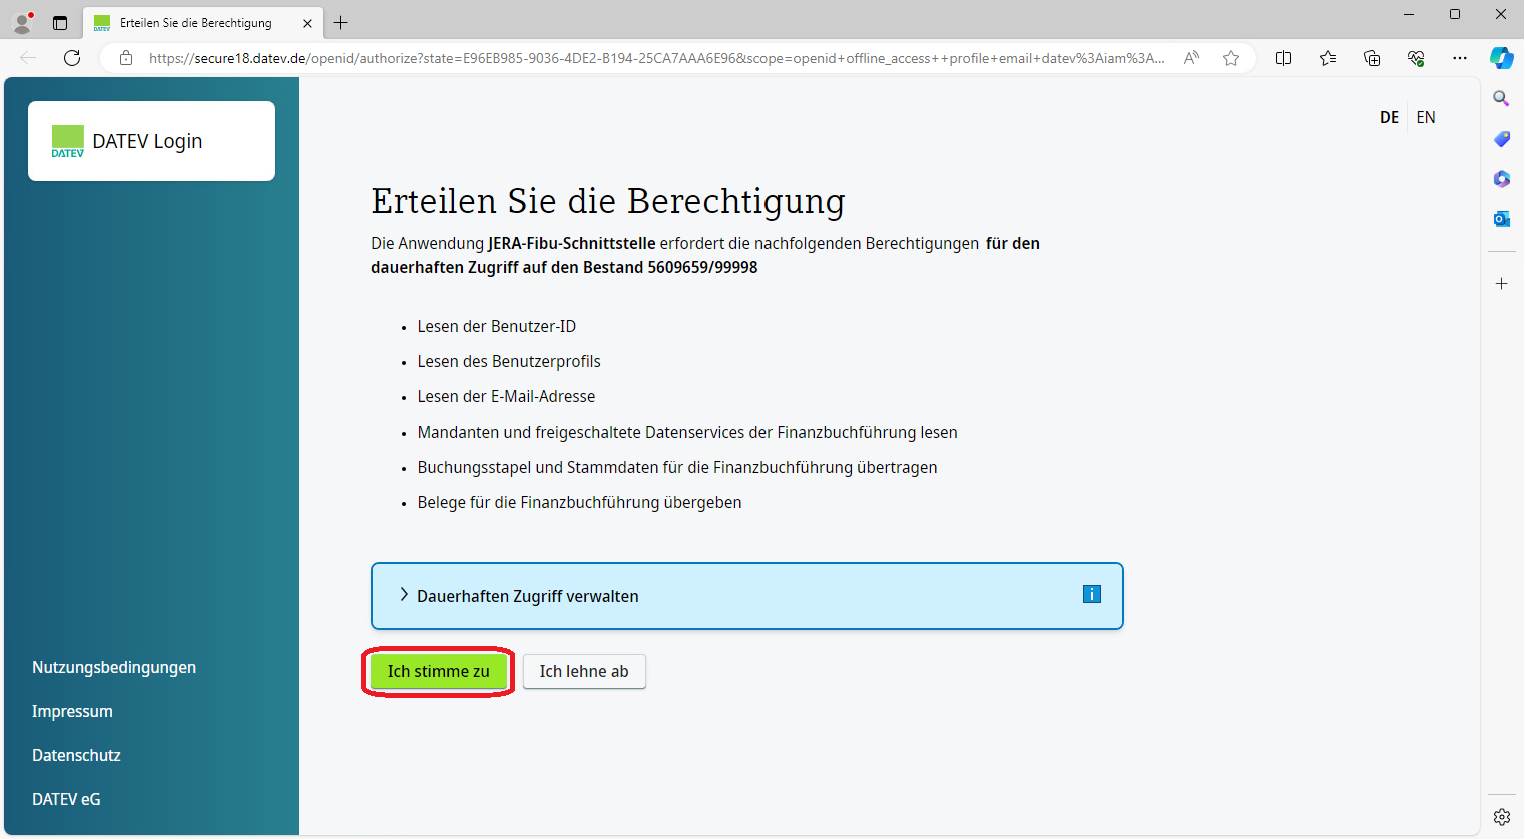Decline with Ich lehne ab button
The width and height of the screenshot is (1525, 840).
[584, 671]
